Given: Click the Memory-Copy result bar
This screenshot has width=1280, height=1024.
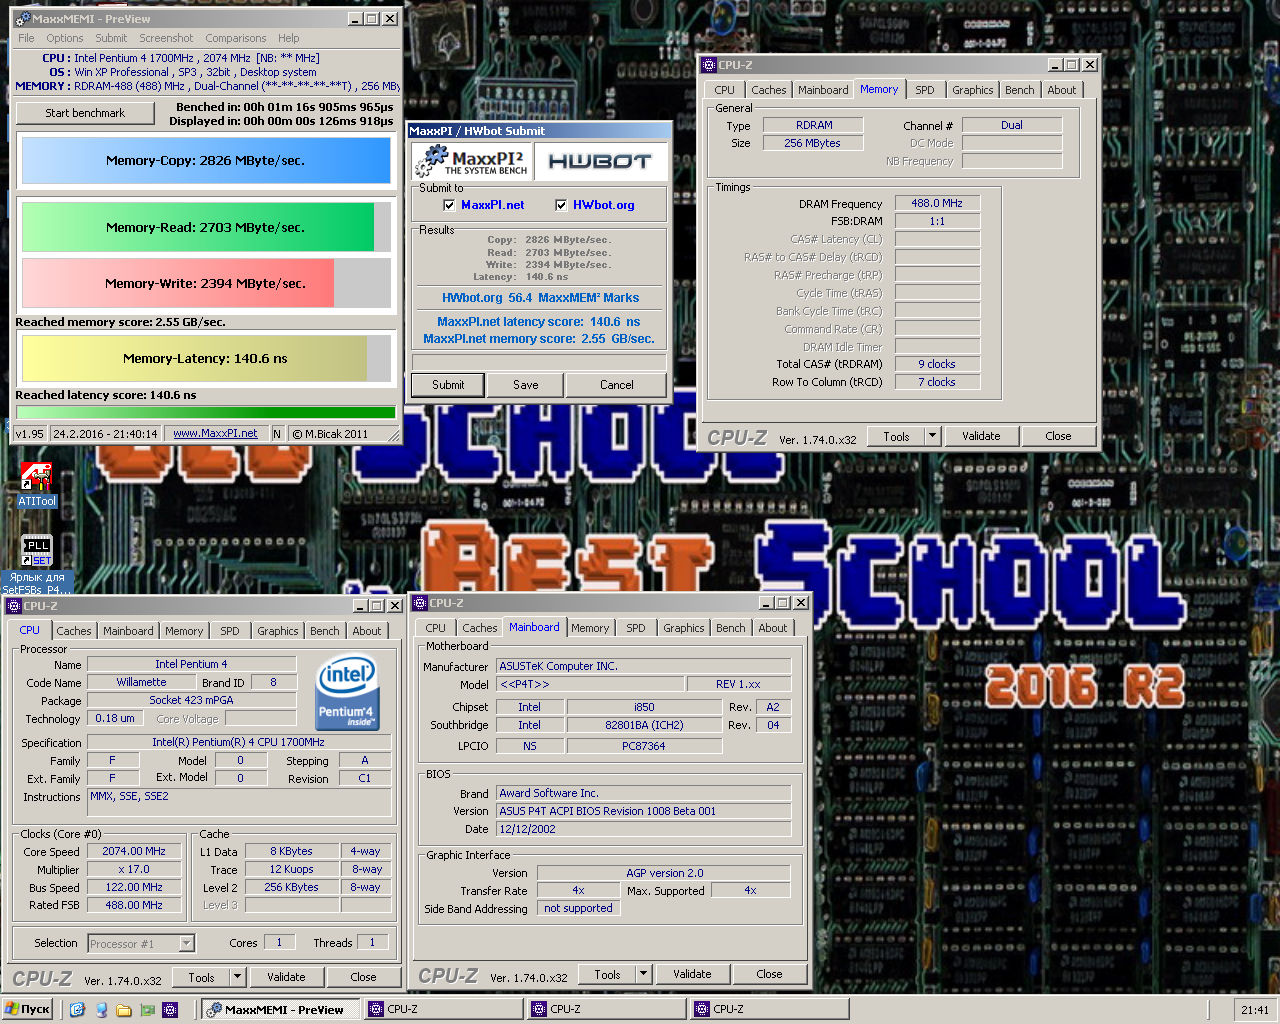Looking at the screenshot, I should (206, 160).
